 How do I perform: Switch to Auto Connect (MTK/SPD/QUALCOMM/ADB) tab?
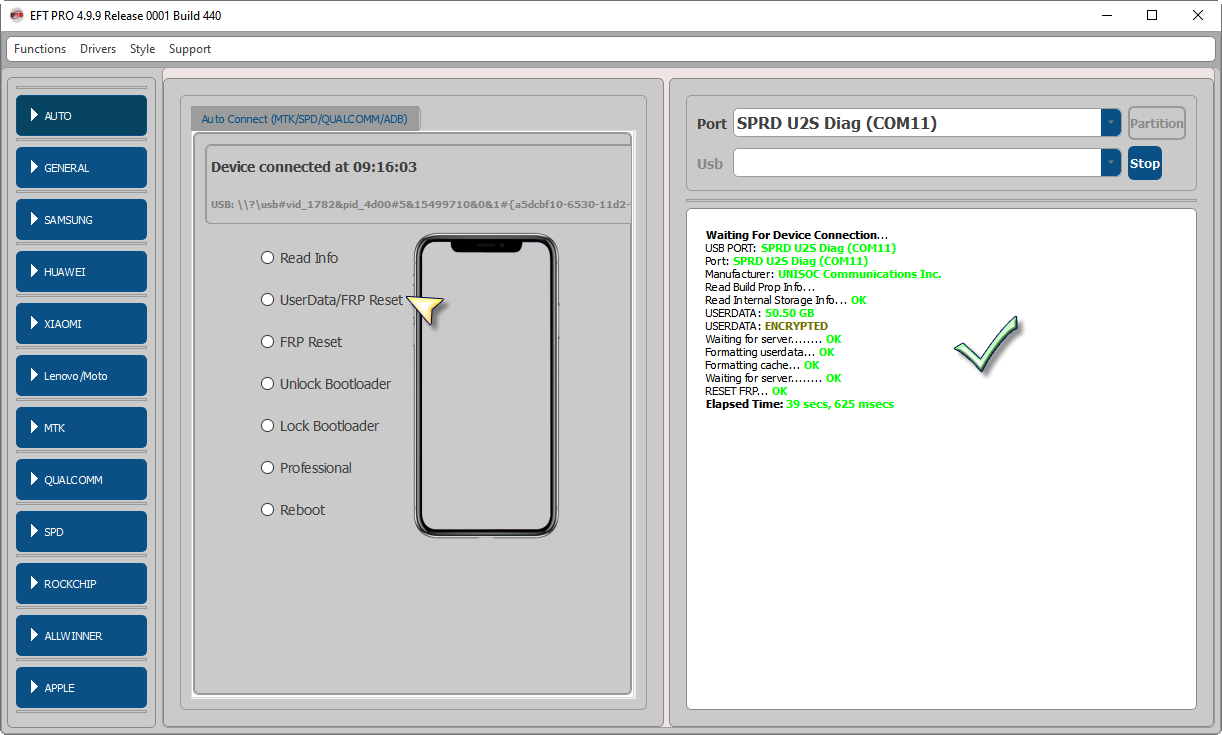(x=306, y=119)
